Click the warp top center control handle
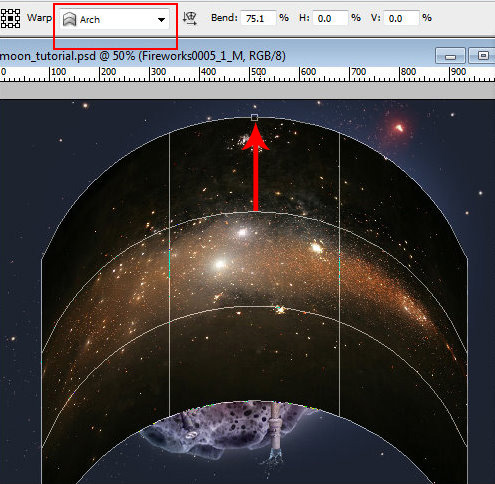 (255, 117)
